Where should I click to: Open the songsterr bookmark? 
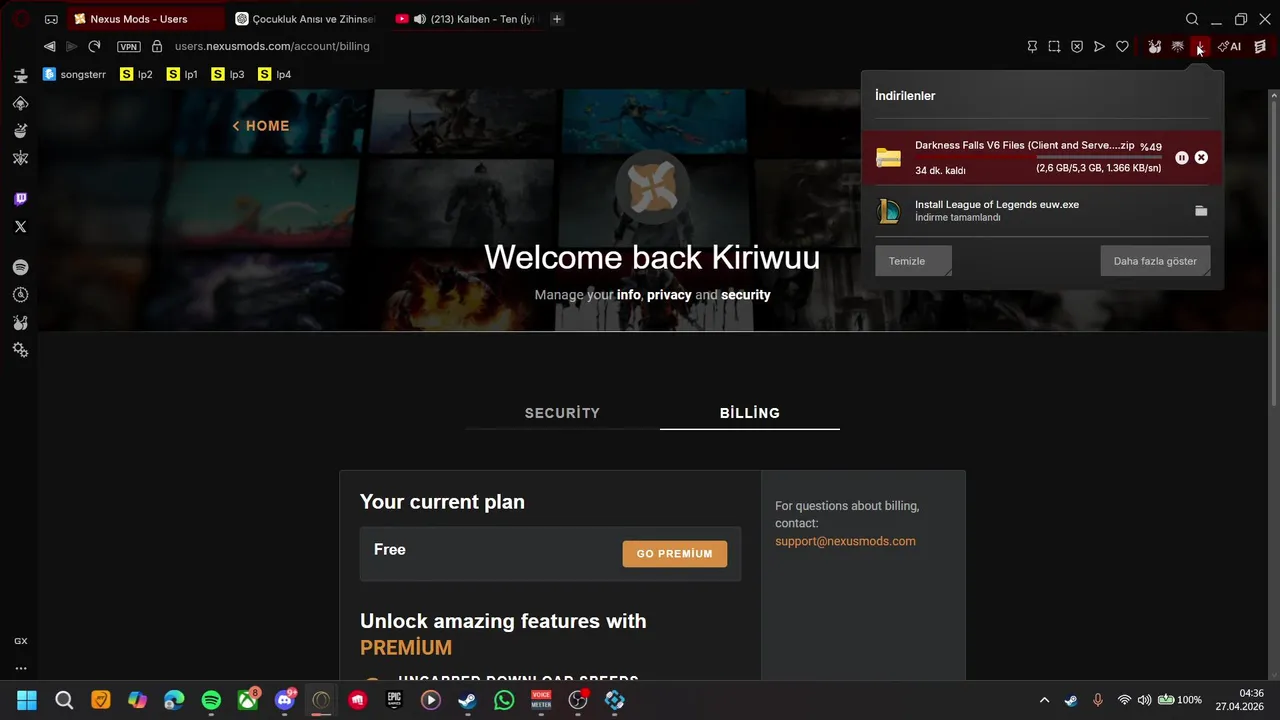point(75,74)
